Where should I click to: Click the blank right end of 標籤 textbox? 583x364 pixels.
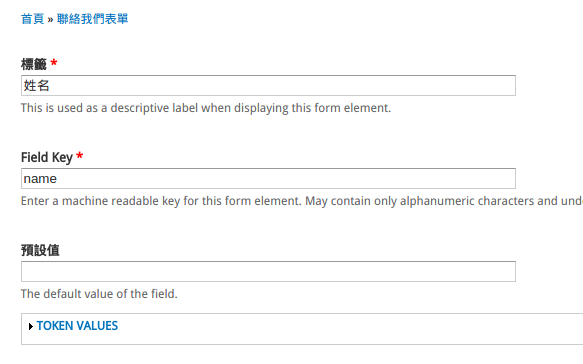[483, 86]
